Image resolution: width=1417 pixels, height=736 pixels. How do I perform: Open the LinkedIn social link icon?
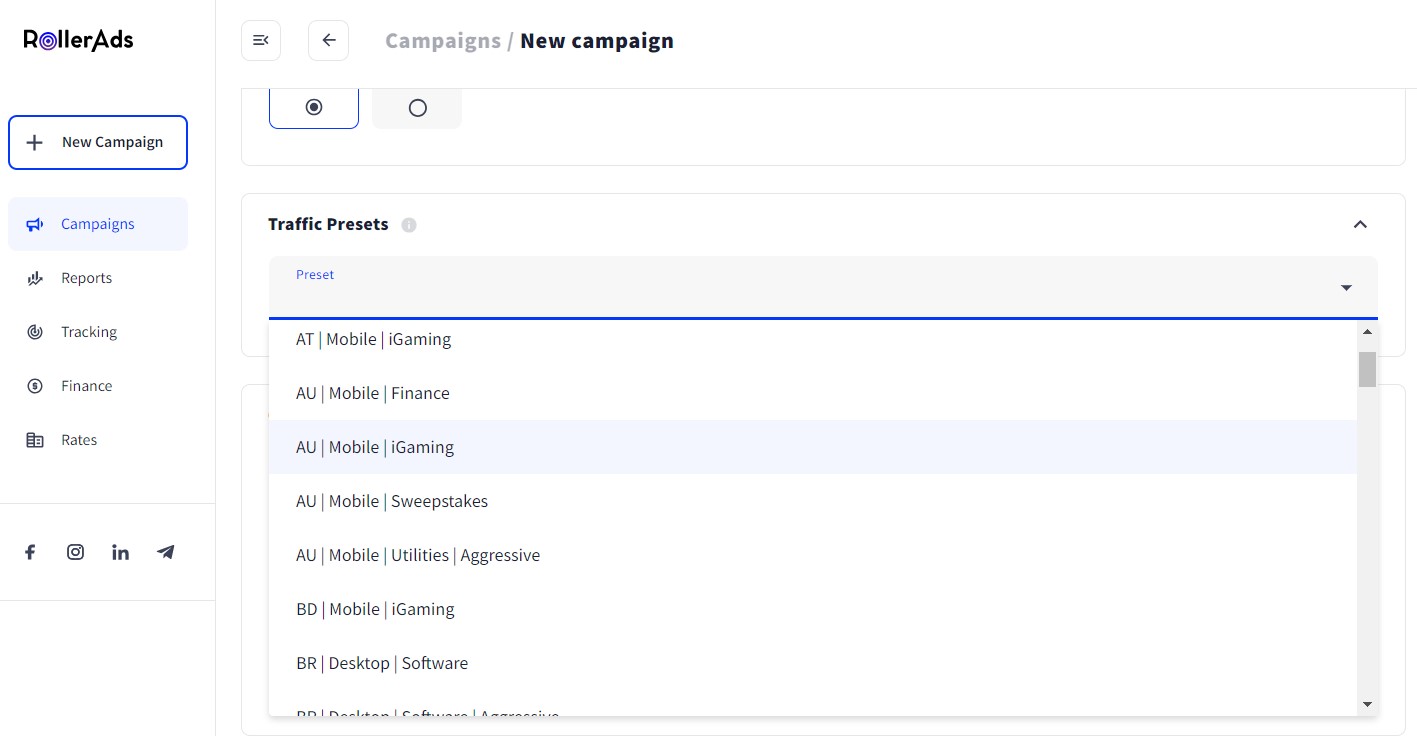pos(120,552)
